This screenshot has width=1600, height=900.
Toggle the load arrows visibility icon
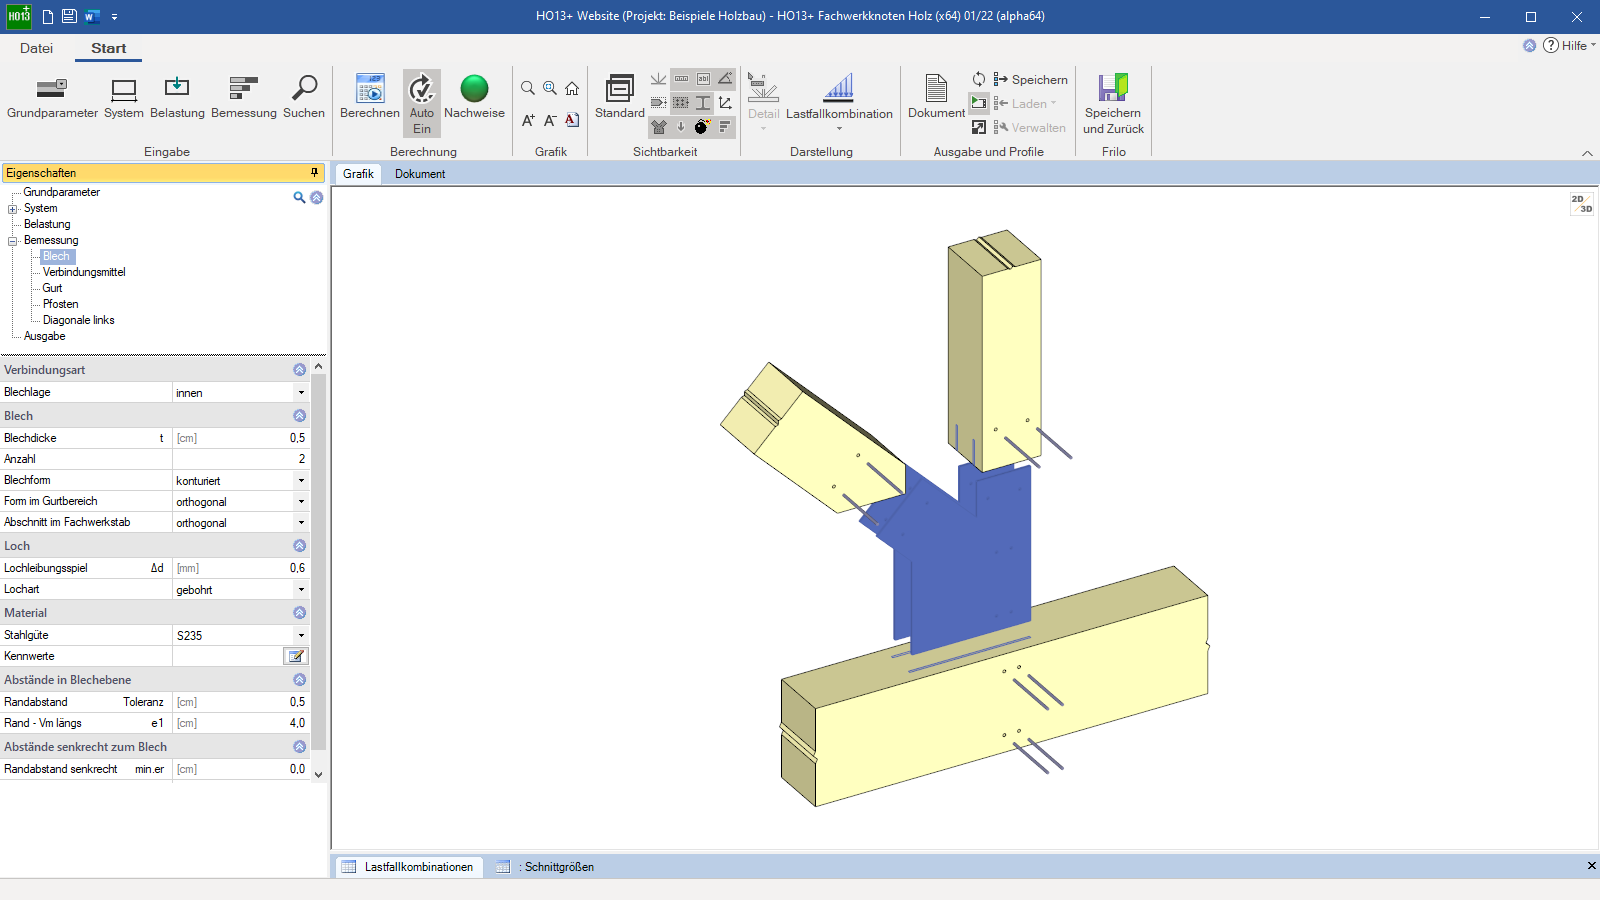click(659, 79)
